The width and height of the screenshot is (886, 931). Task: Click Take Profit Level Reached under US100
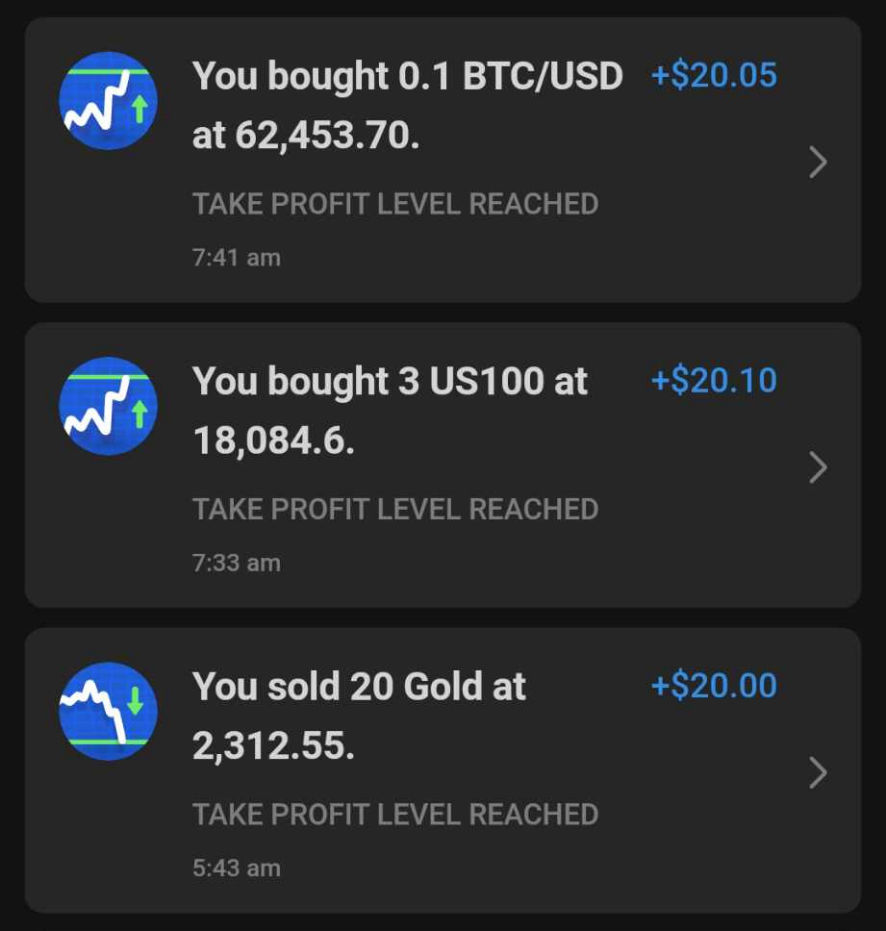[x=395, y=509]
